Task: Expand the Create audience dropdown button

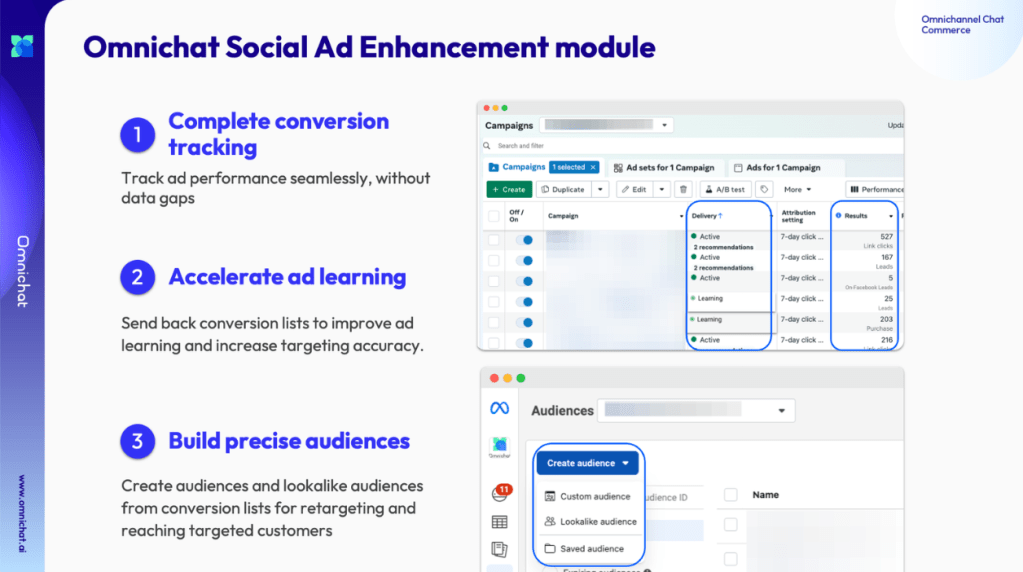Action: (x=587, y=463)
